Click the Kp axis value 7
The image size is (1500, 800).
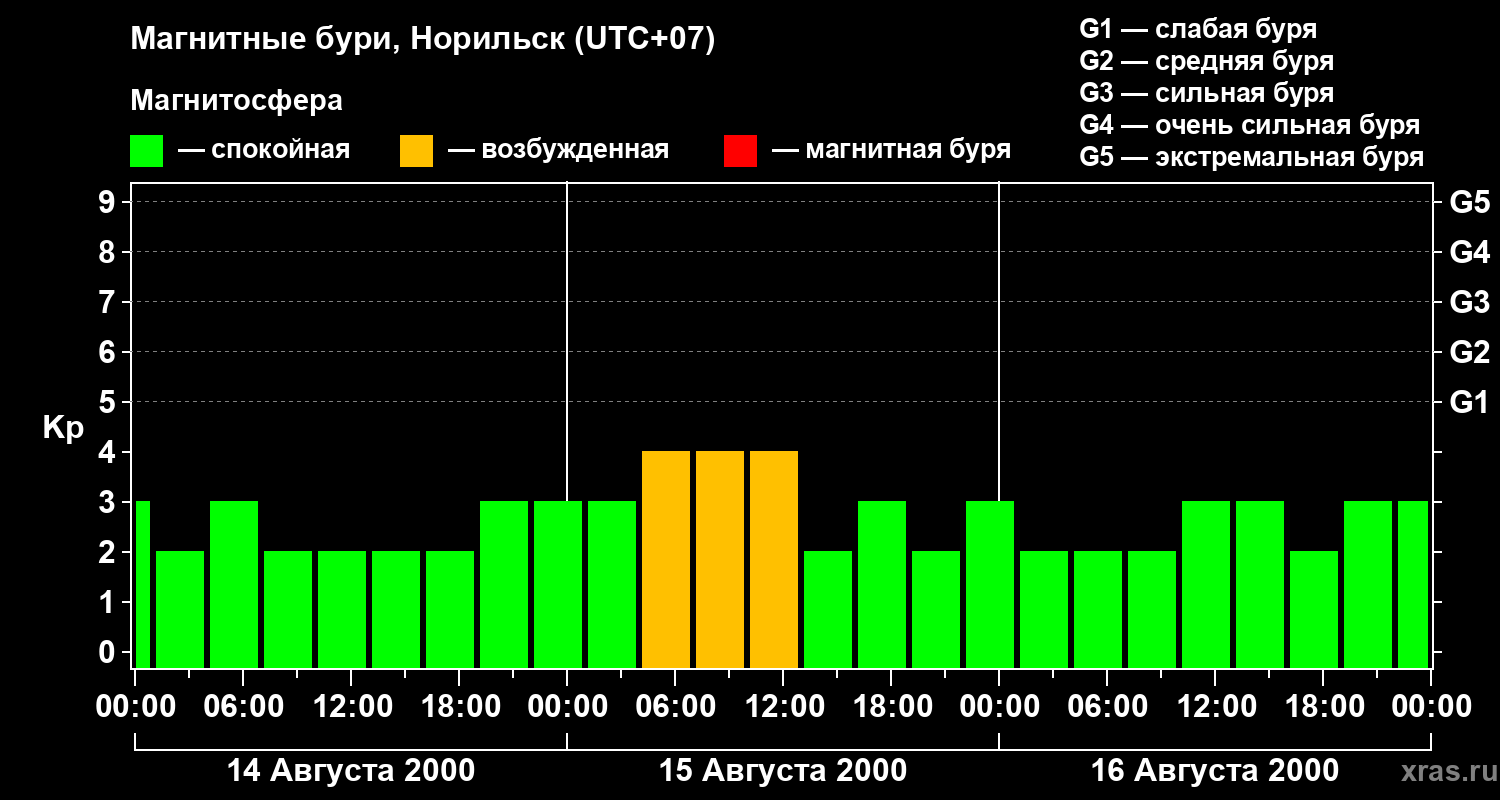click(x=109, y=302)
